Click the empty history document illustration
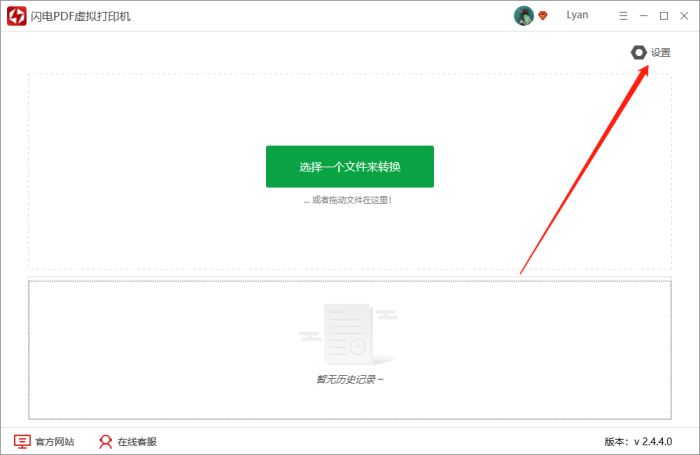This screenshot has height=455, width=700. click(x=348, y=334)
